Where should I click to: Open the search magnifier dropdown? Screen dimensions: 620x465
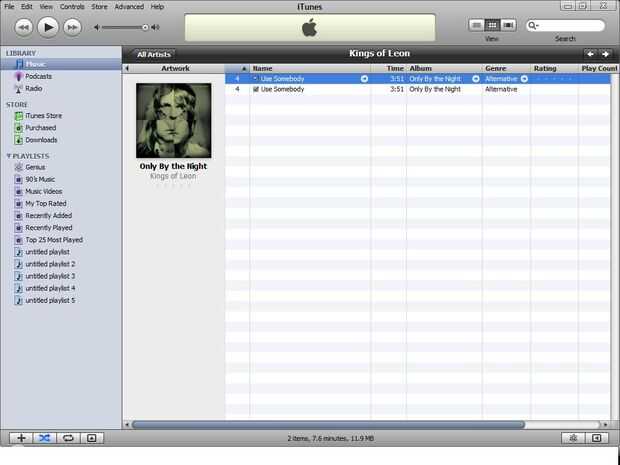(x=533, y=26)
